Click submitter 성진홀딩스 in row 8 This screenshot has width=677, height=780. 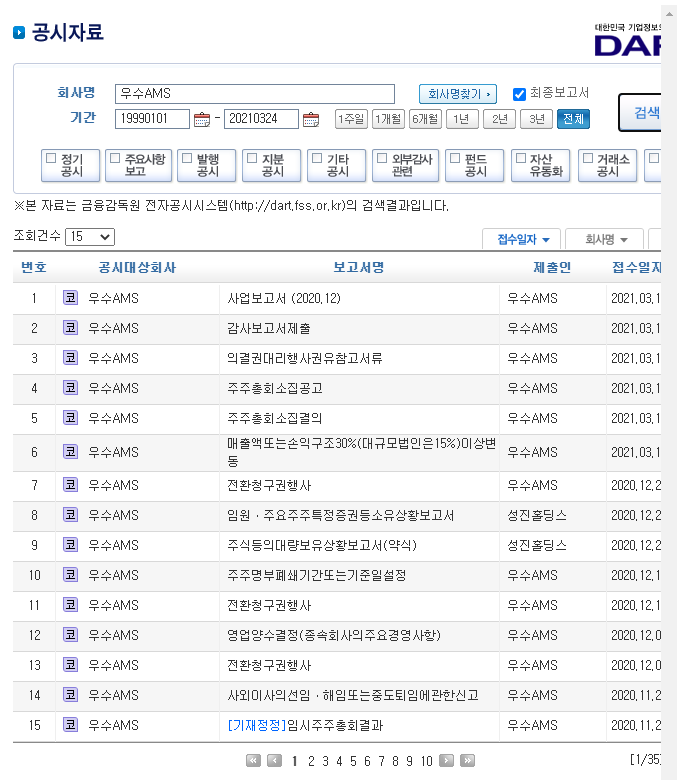click(x=537, y=515)
